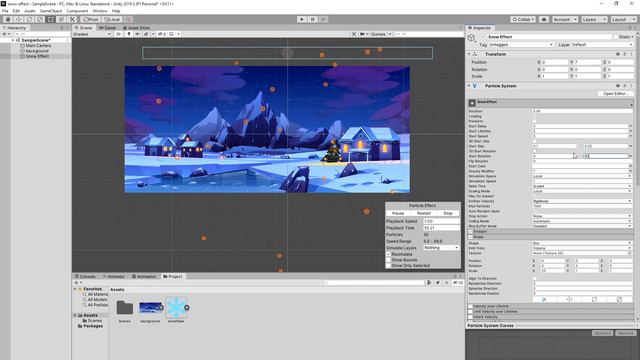
Task: Toggle scene lighting bulb icon
Action: click(129, 34)
